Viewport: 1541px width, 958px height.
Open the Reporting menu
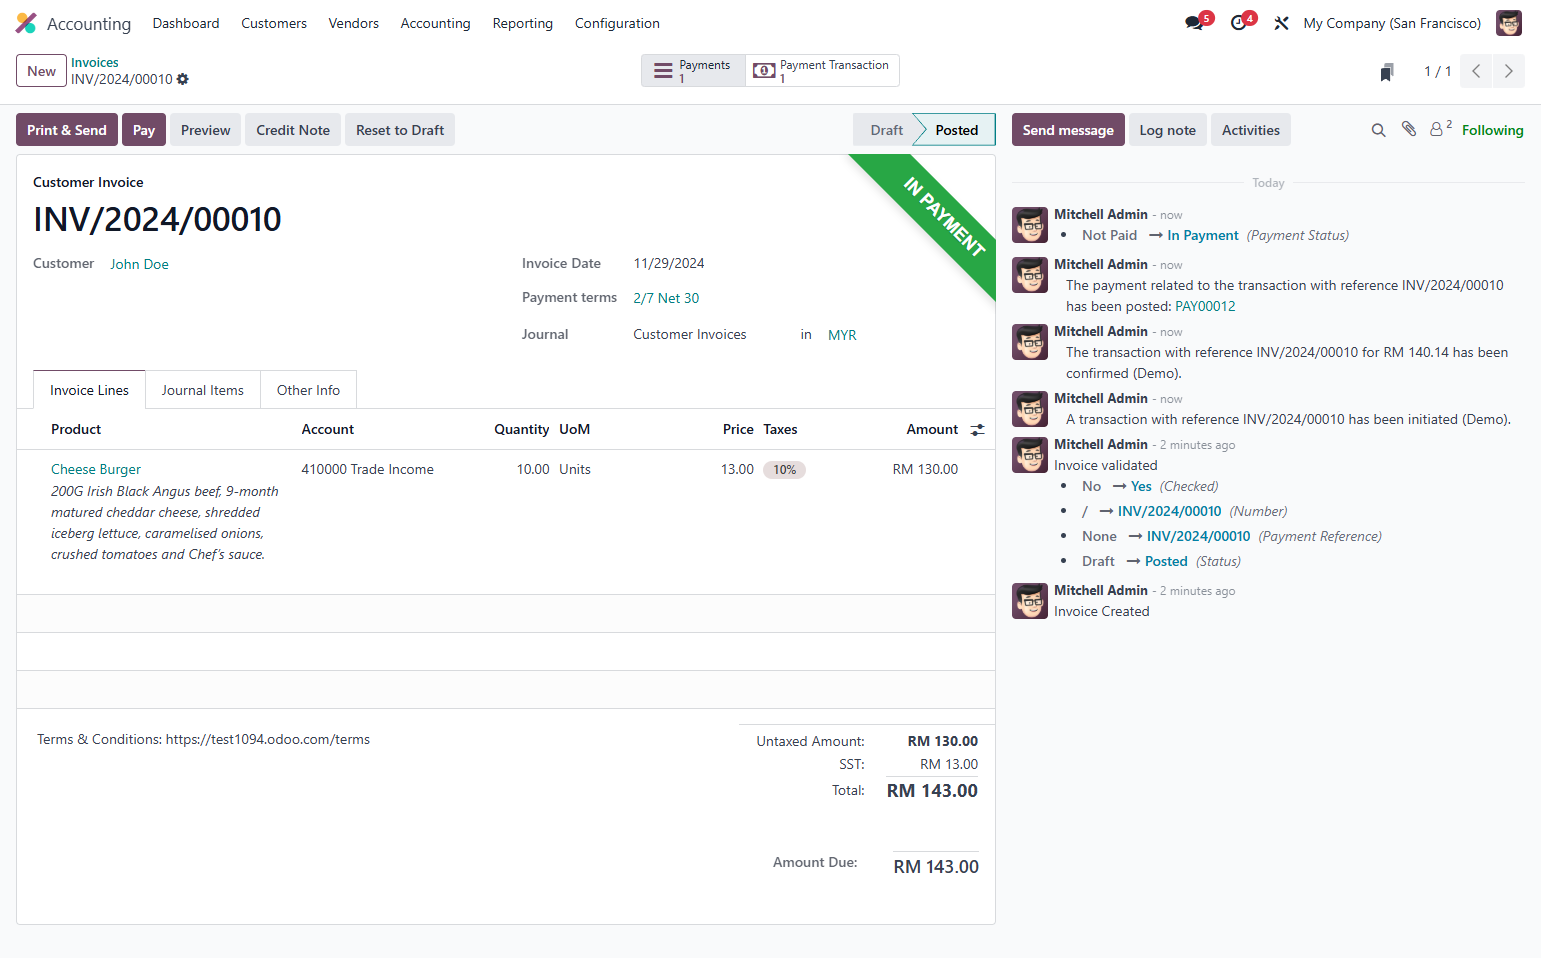coord(523,23)
